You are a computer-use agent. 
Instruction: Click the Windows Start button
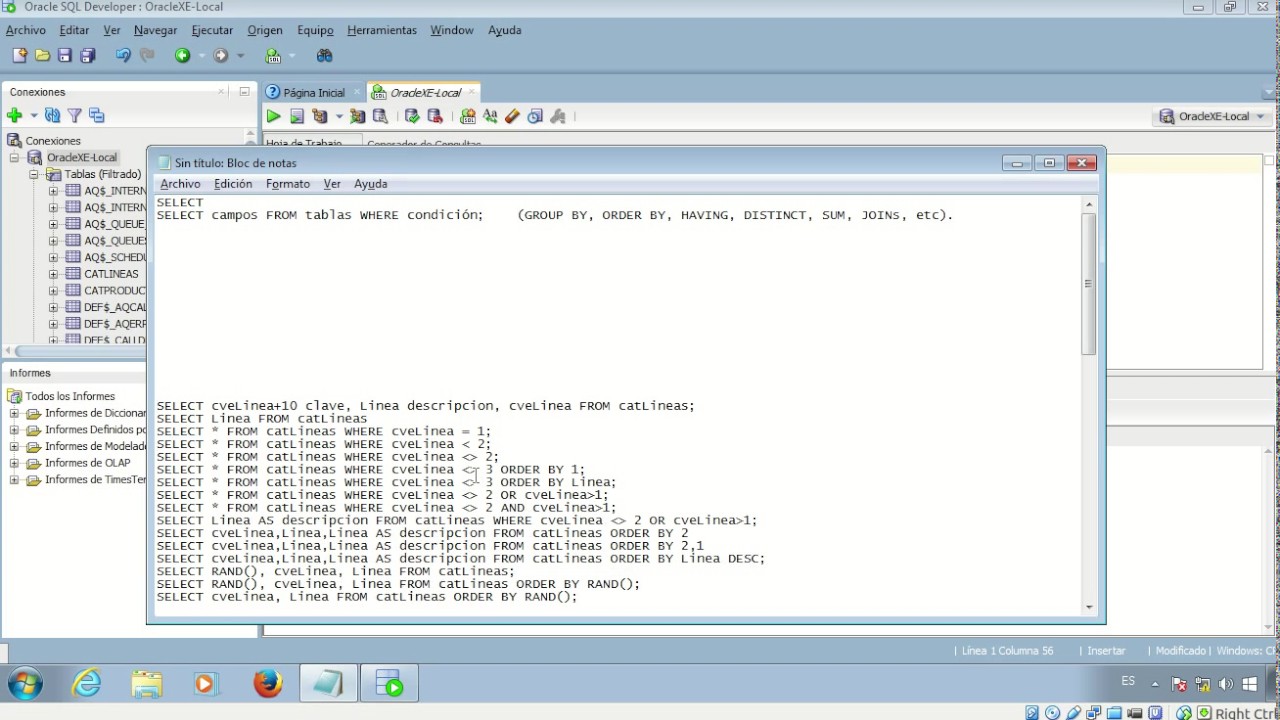point(25,684)
